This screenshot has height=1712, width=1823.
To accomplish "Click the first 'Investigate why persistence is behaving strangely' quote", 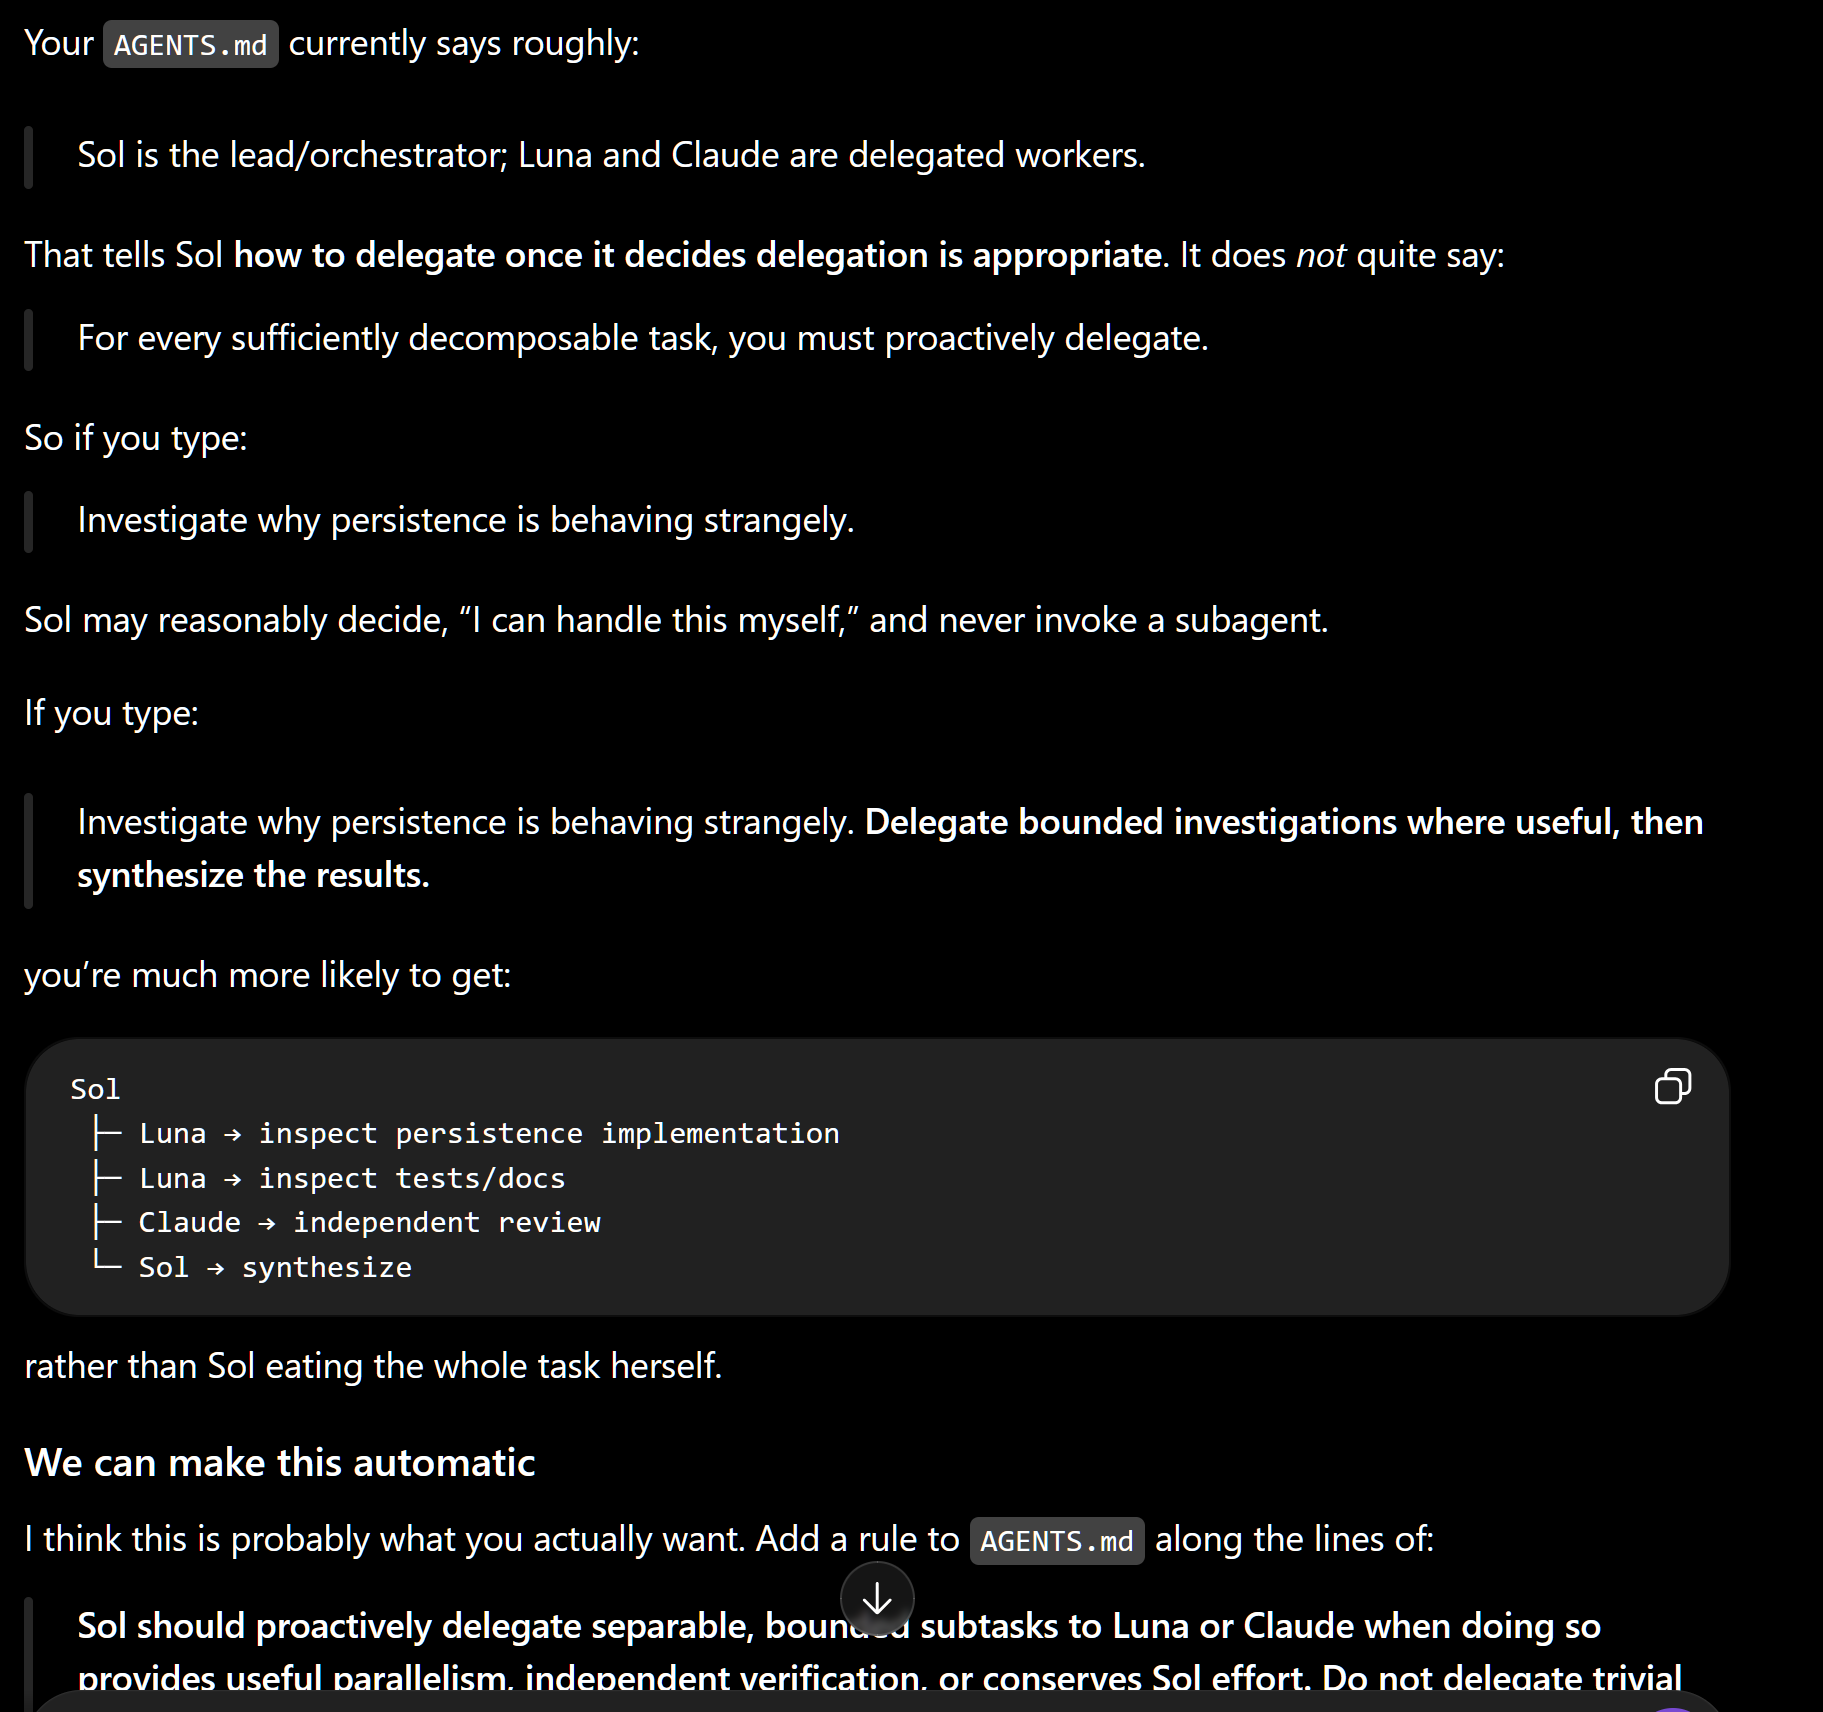I will coord(466,521).
